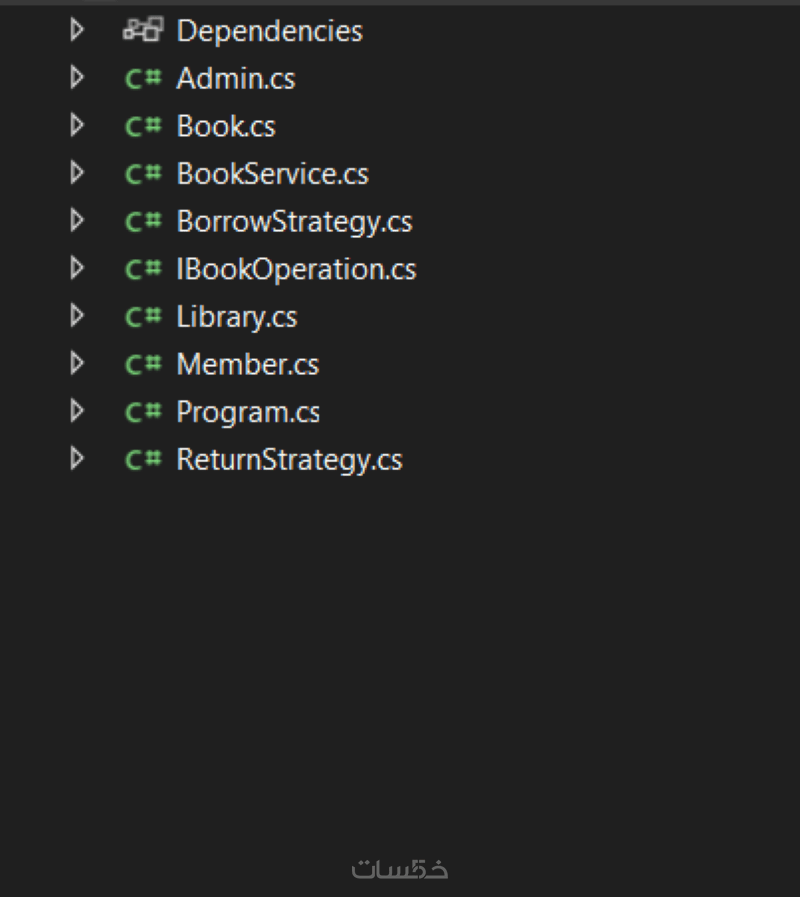Screen dimensions: 800x897
Task: Select the Program.cs file name
Action: (248, 412)
